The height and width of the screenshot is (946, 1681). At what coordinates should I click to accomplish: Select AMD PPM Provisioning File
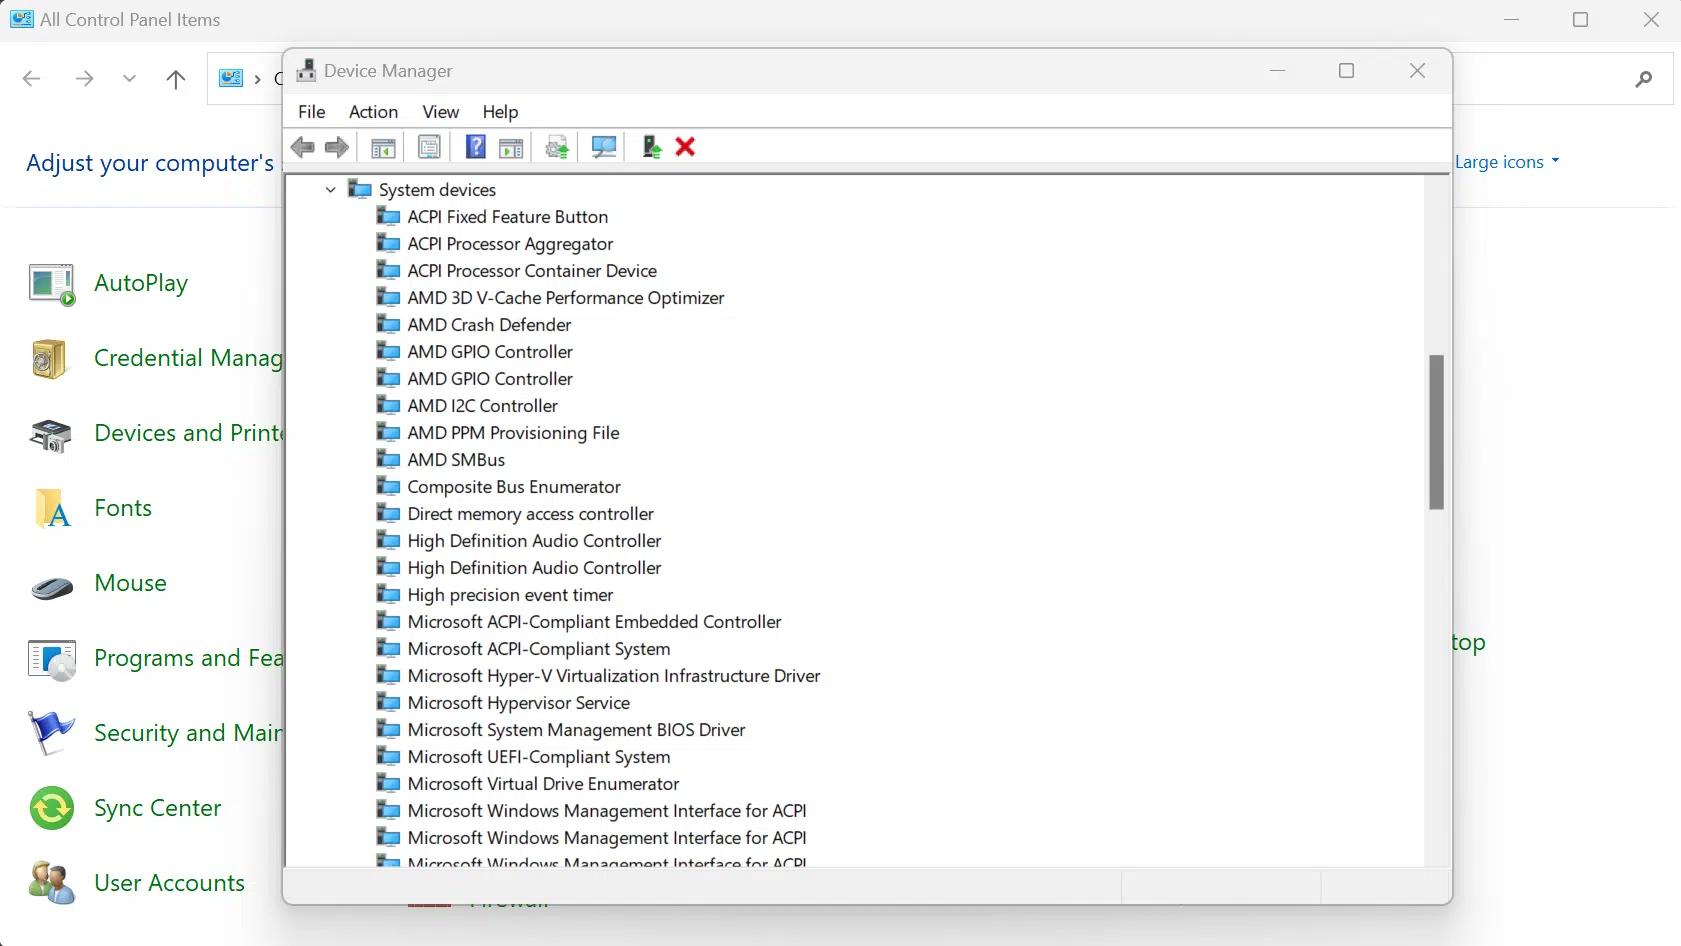[x=513, y=432]
